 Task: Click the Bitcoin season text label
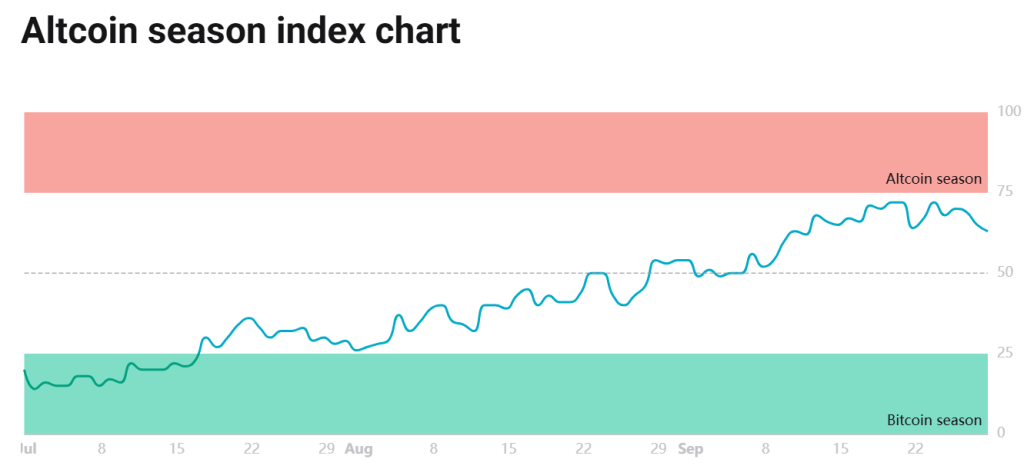point(934,420)
